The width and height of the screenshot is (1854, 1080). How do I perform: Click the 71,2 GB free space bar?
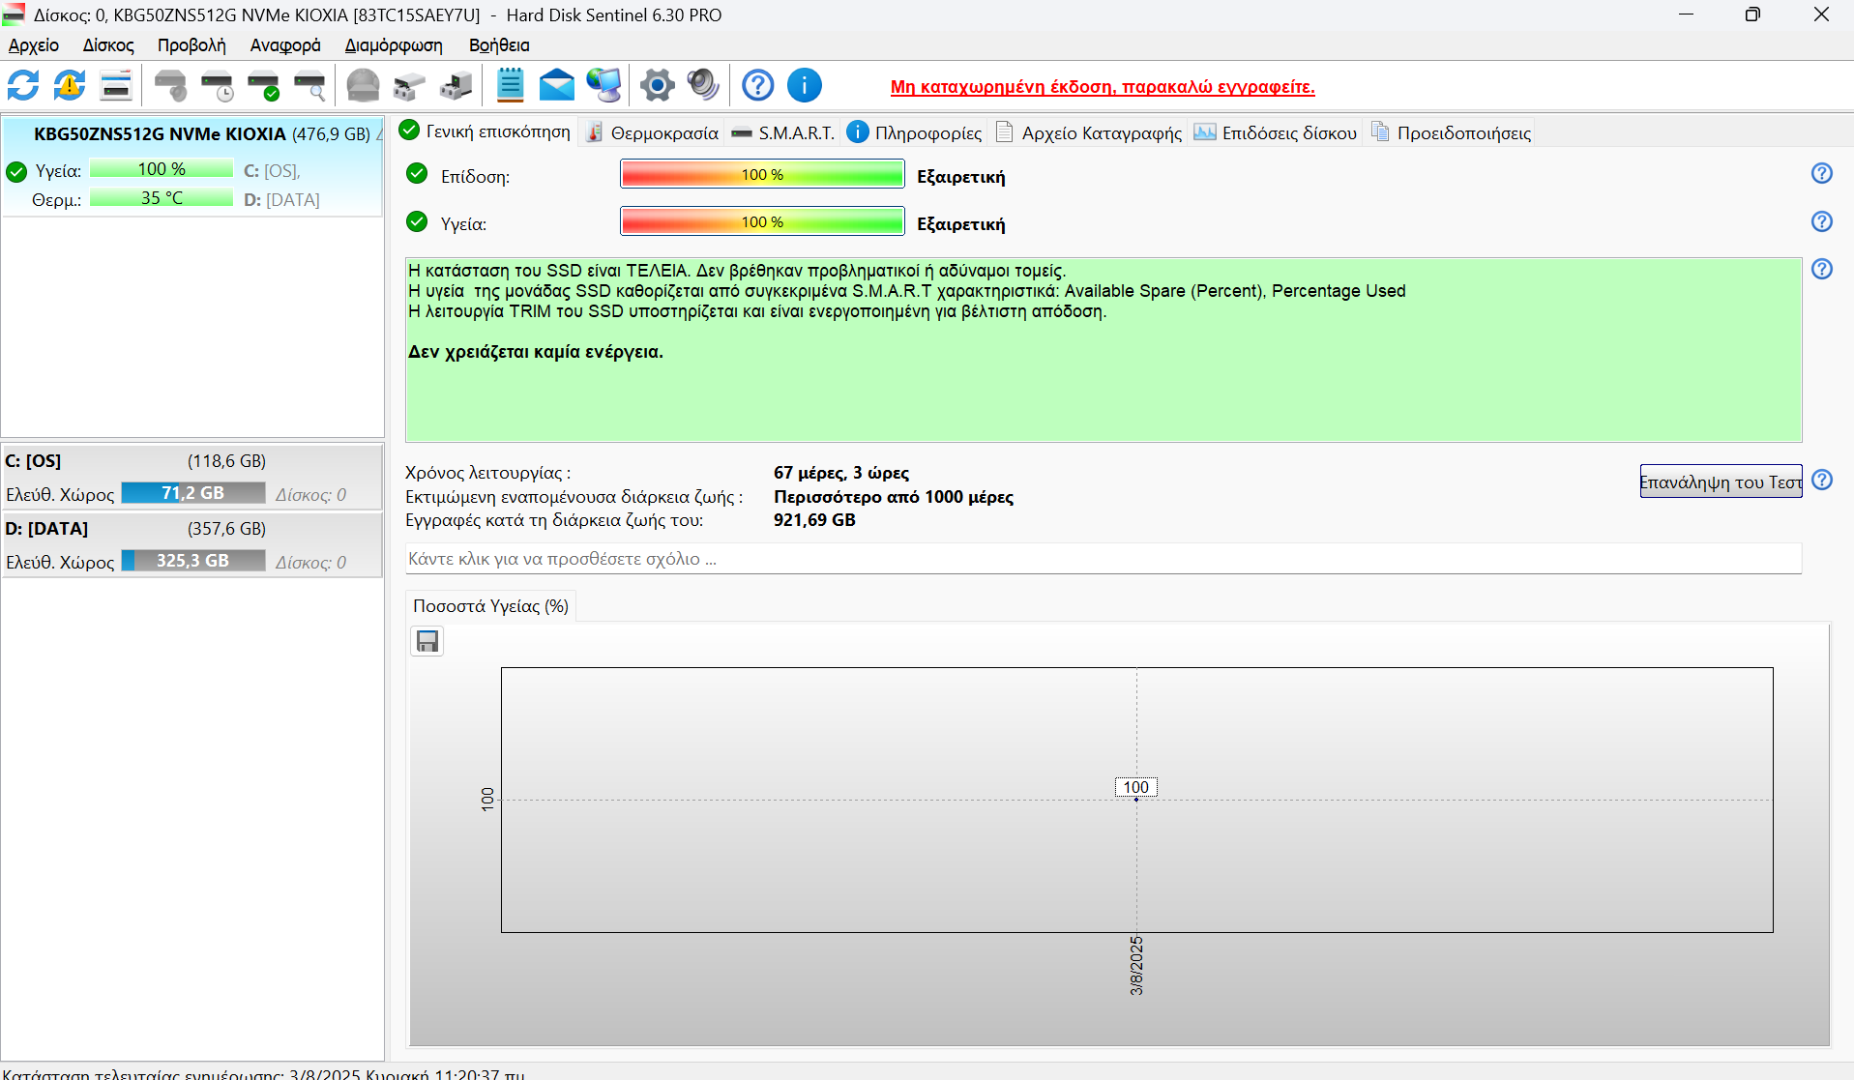[193, 493]
